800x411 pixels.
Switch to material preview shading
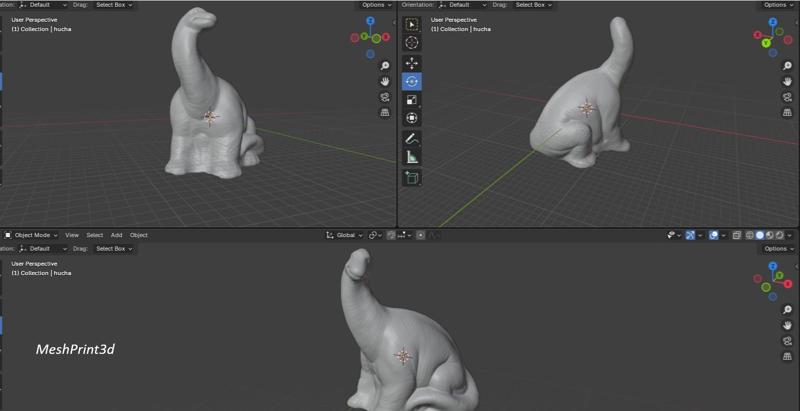769,235
